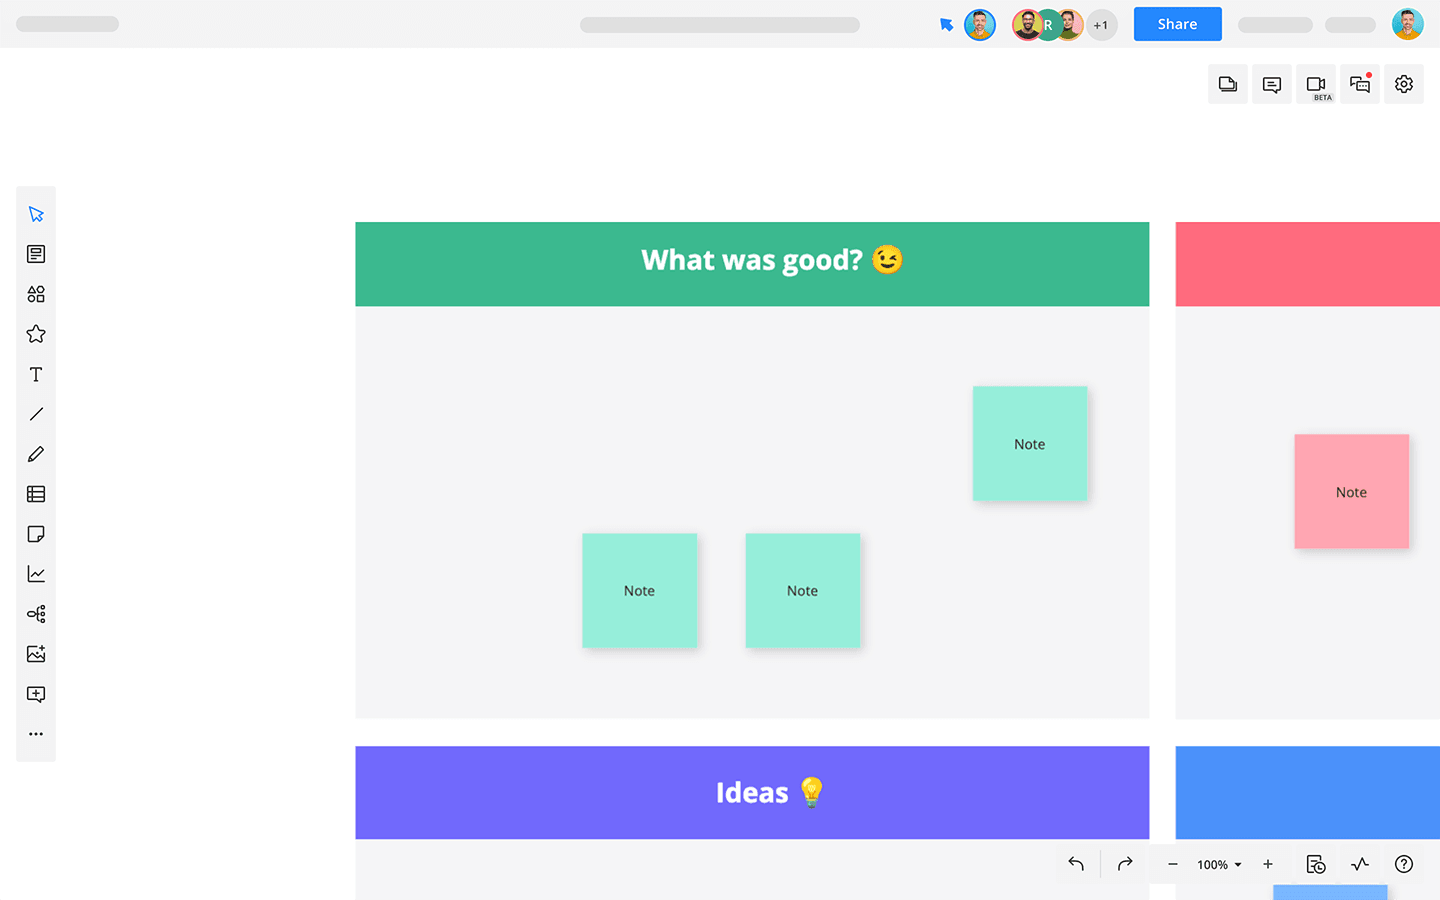Open the templates panel icon
The height and width of the screenshot is (900, 1440).
pyautogui.click(x=36, y=254)
